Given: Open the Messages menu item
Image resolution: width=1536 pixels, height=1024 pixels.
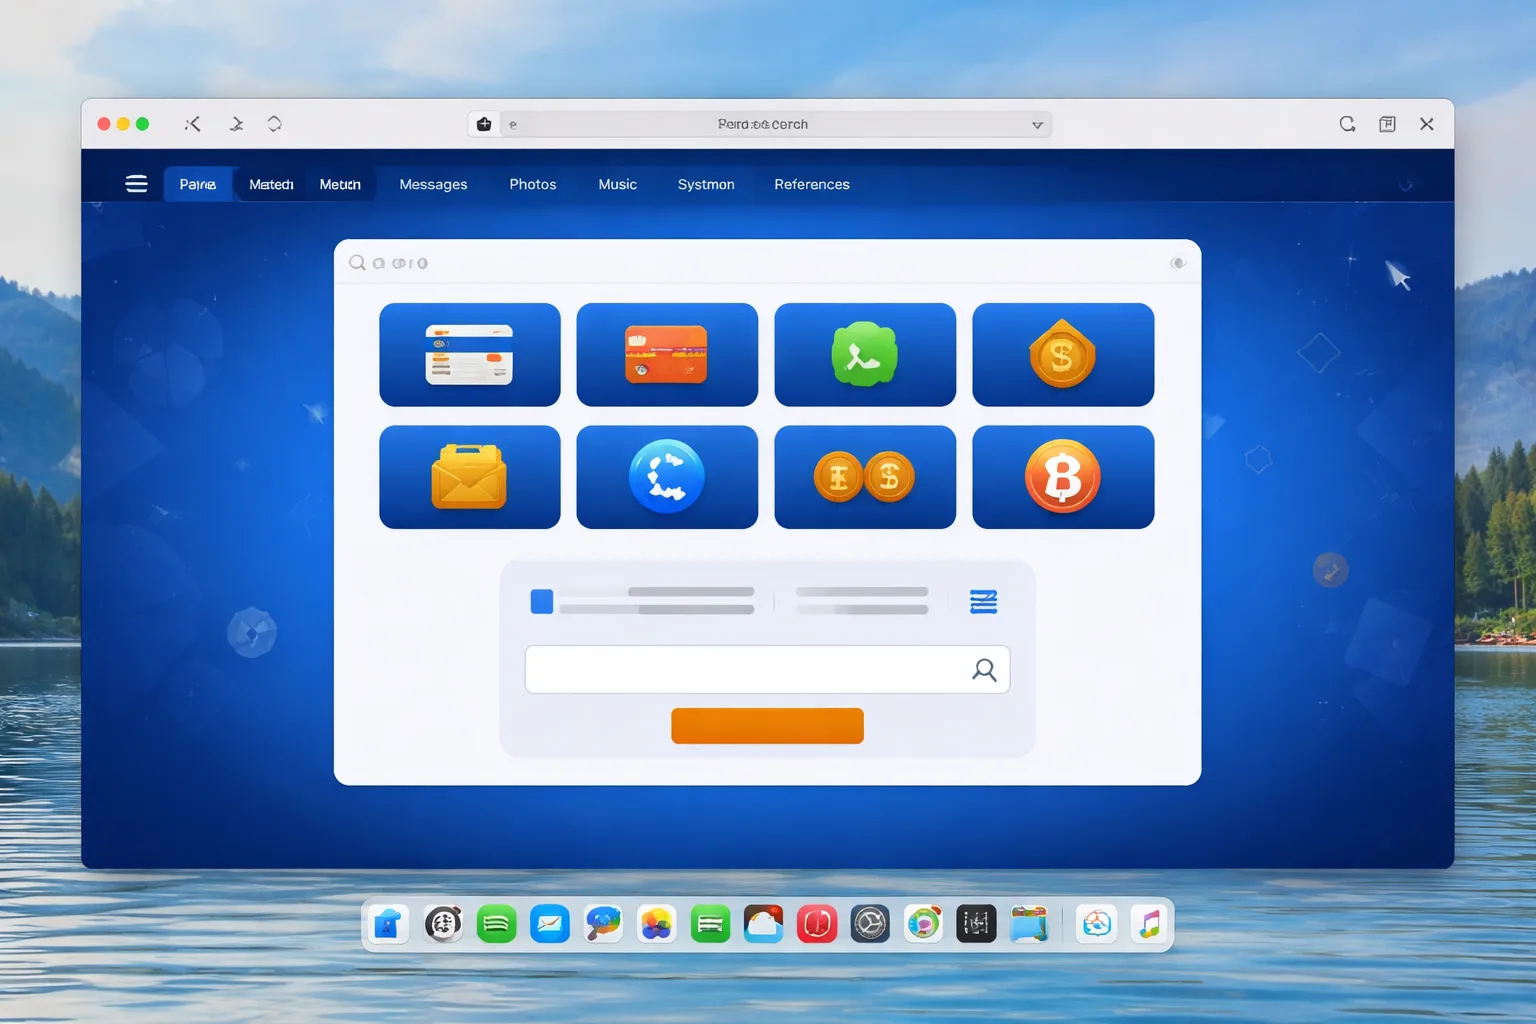Looking at the screenshot, I should click(433, 184).
